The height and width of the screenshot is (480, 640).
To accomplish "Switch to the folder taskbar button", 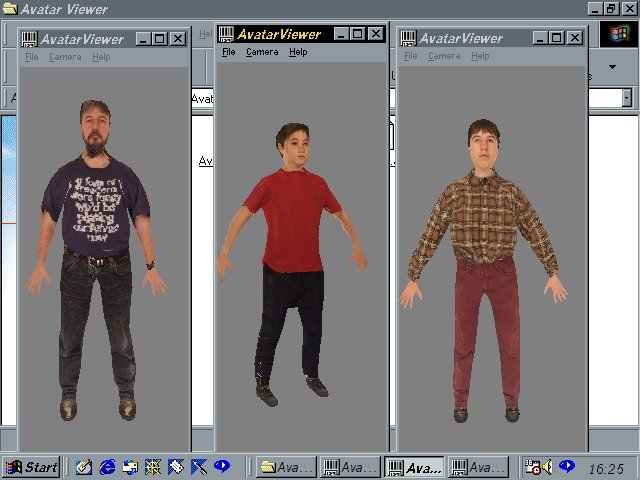I will click(x=285, y=467).
